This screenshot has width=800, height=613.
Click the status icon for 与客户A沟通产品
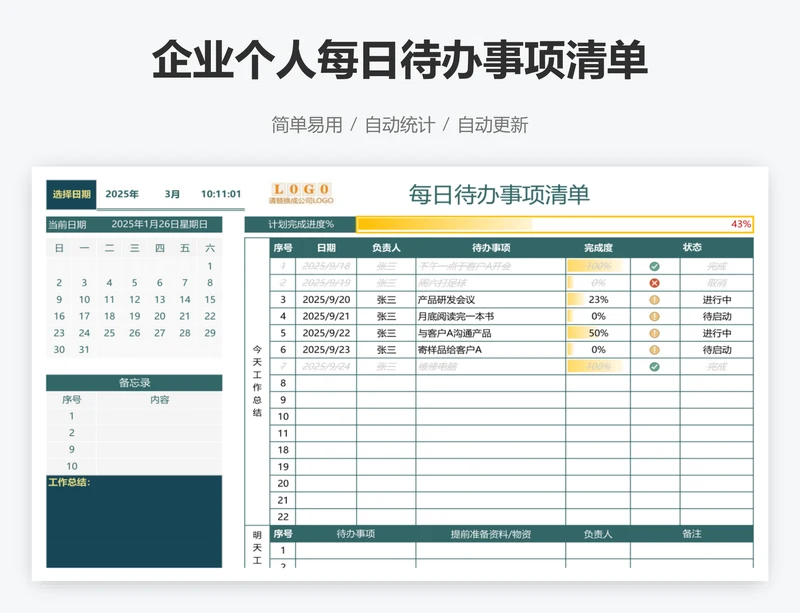(654, 333)
